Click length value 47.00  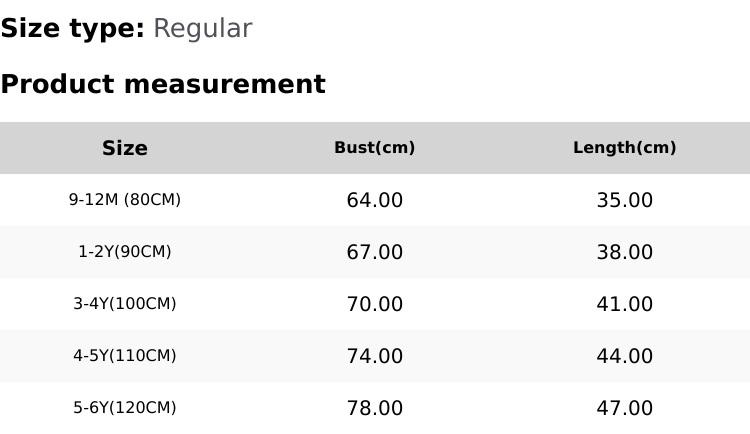pos(625,408)
